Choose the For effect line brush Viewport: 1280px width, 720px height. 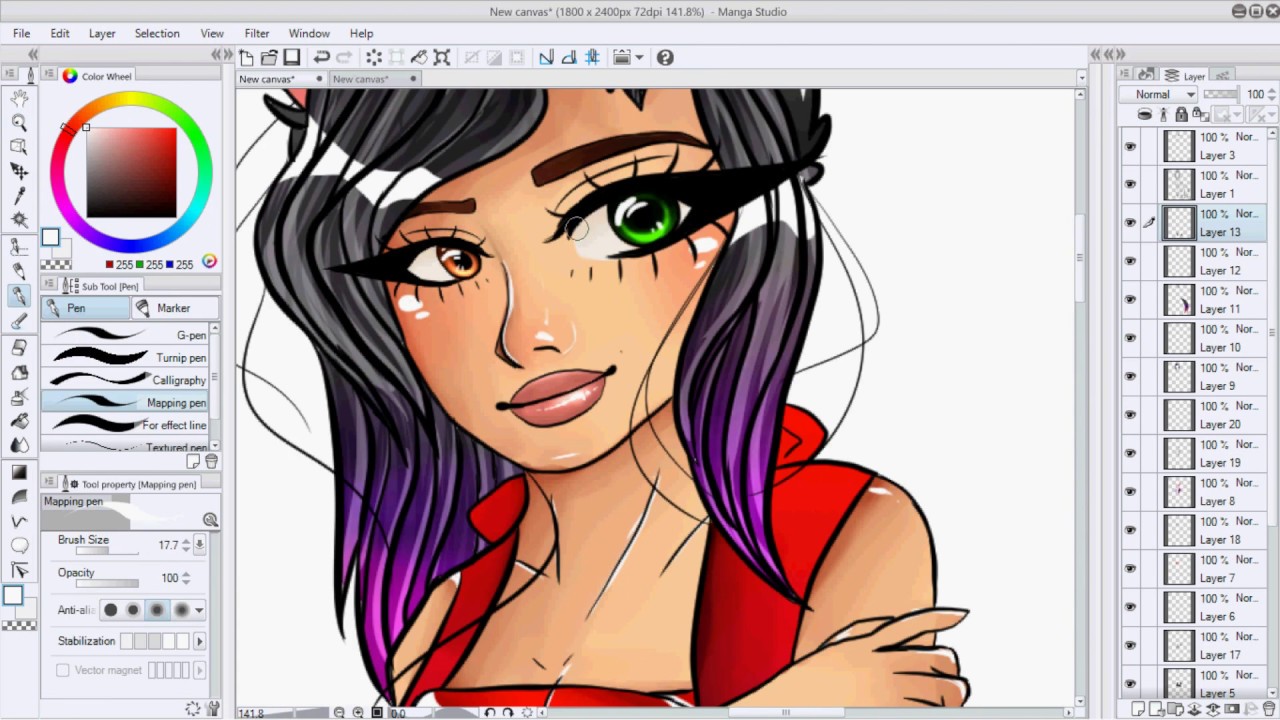(126, 425)
